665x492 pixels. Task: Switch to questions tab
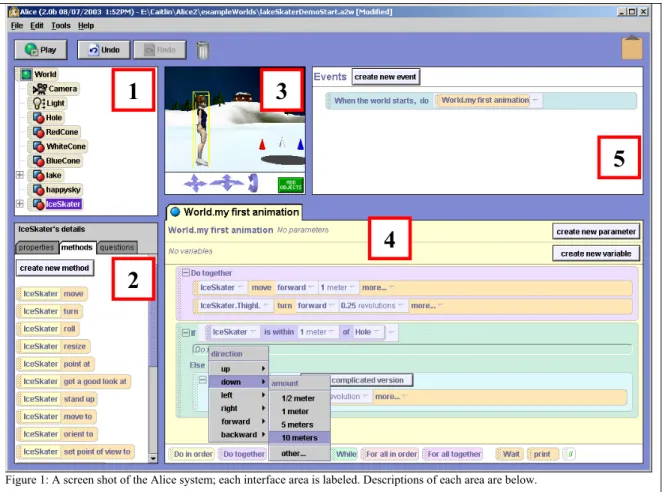tap(117, 247)
